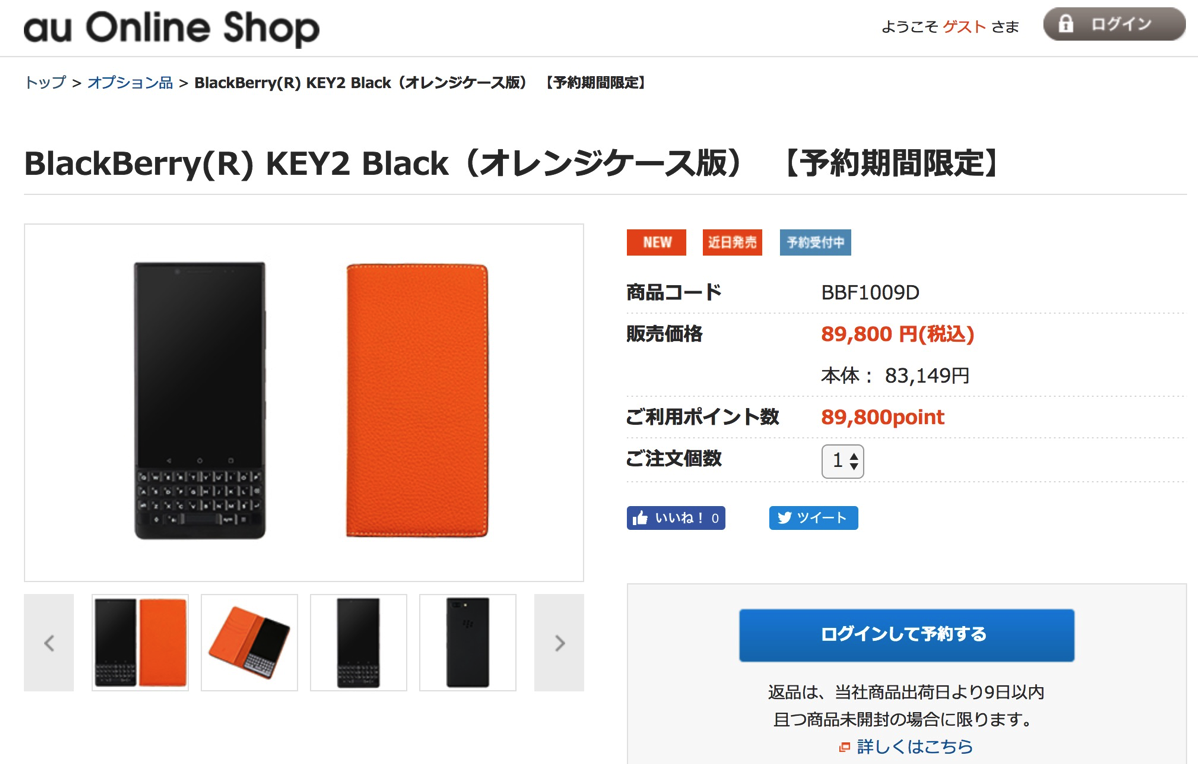Show previous thumbnails with left arrow
Image resolution: width=1198 pixels, height=764 pixels.
pyautogui.click(x=49, y=643)
